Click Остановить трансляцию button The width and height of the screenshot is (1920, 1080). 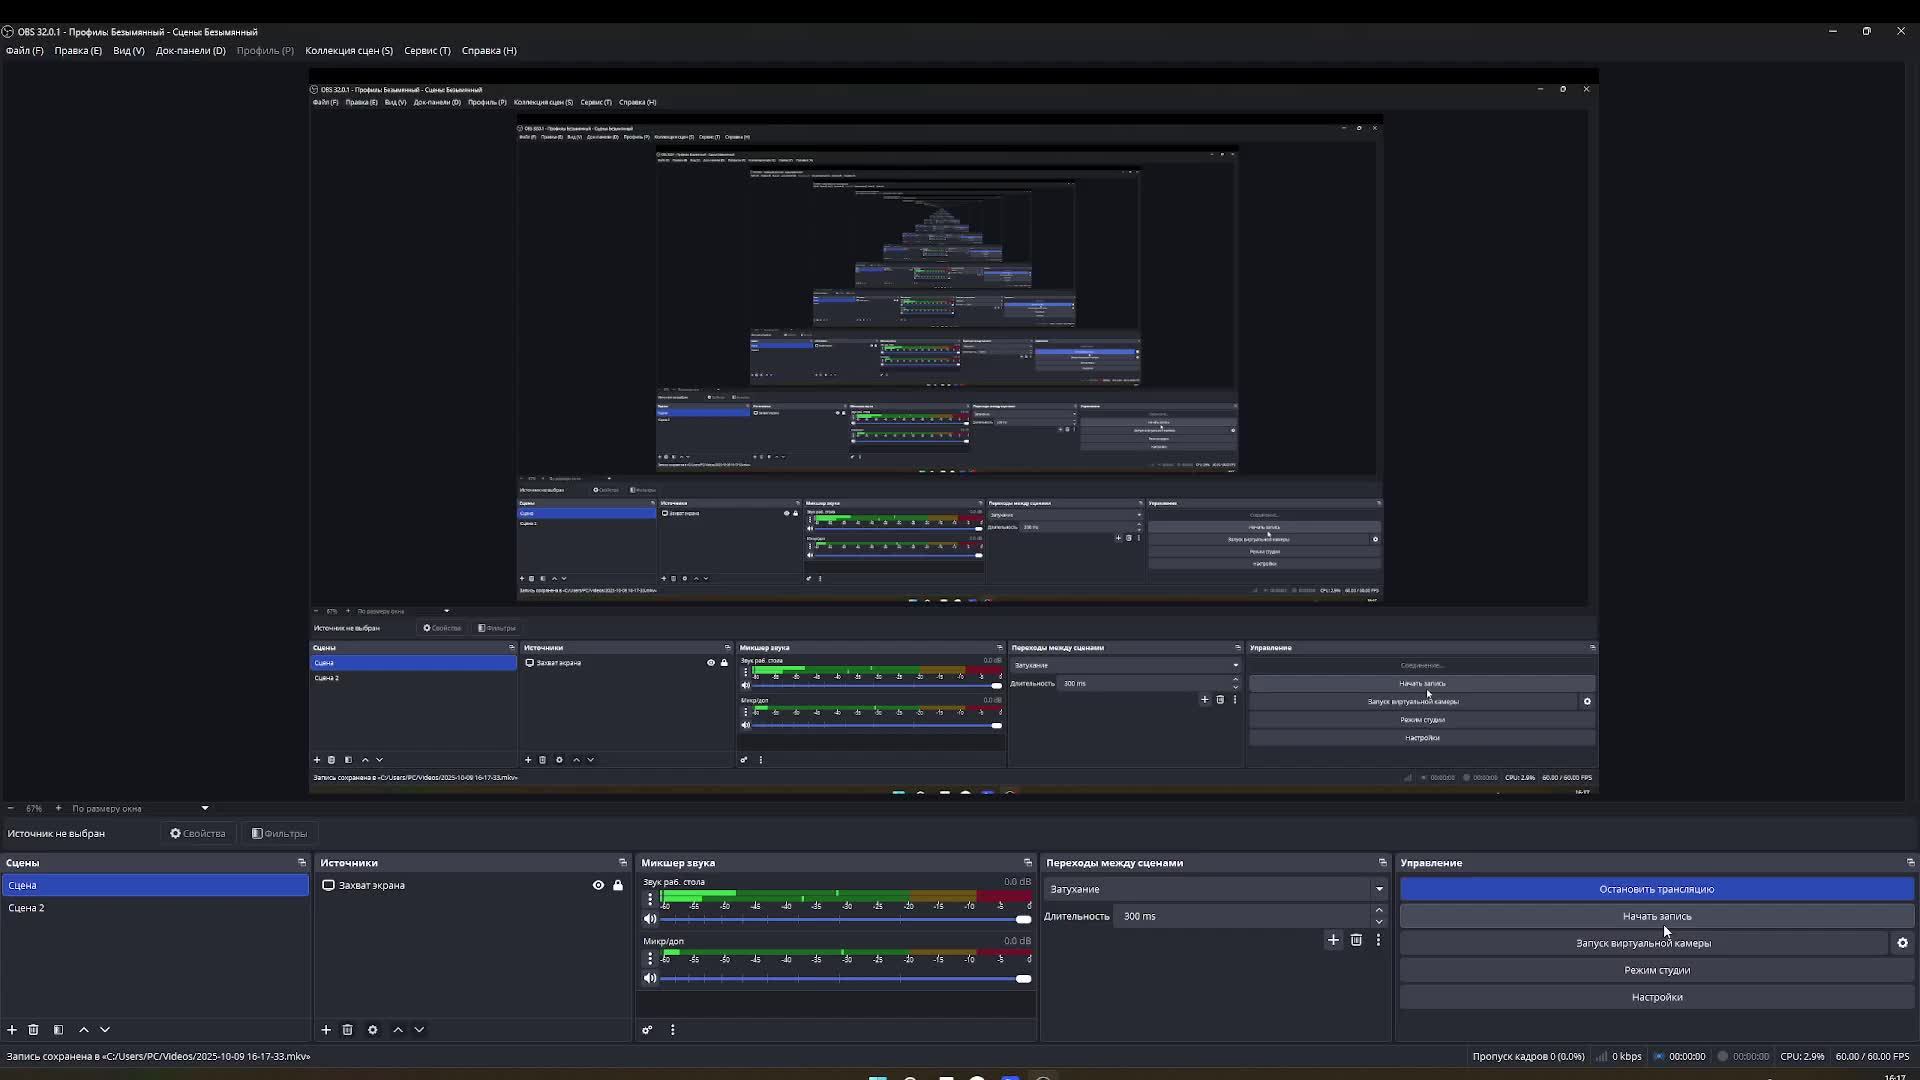(x=1656, y=889)
